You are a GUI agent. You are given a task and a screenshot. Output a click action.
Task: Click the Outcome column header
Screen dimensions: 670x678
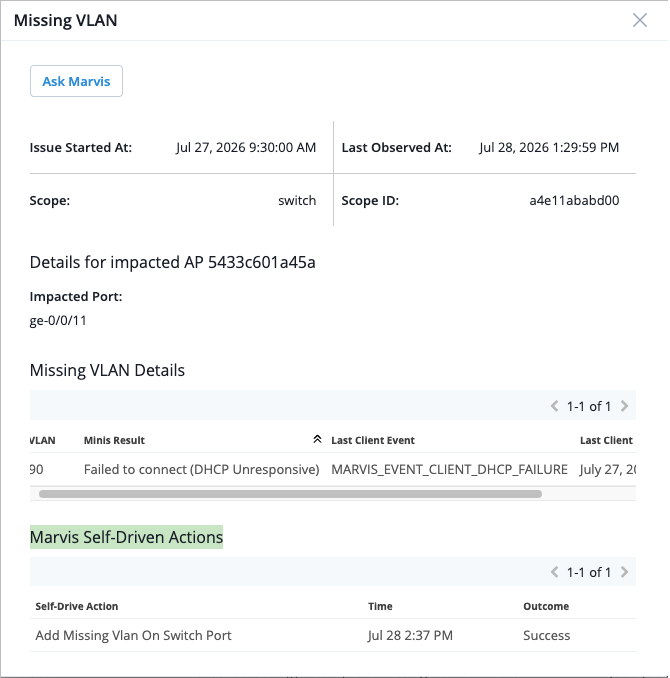pyautogui.click(x=546, y=606)
